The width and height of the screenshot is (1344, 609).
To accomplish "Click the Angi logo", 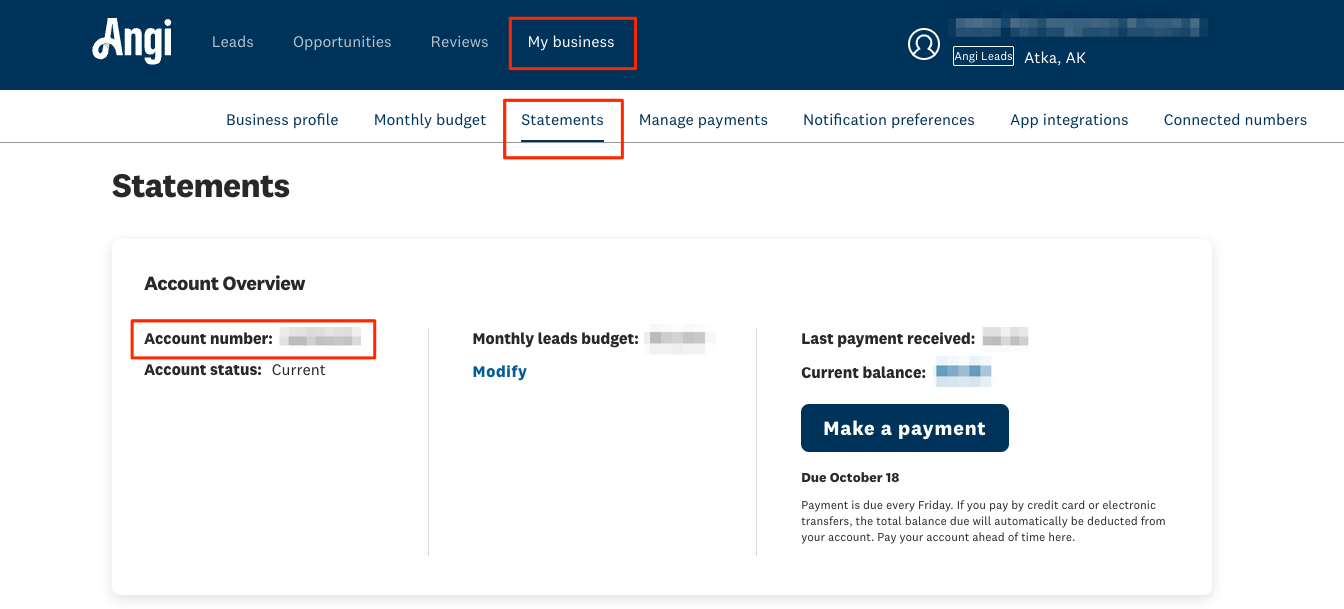I will (x=132, y=42).
